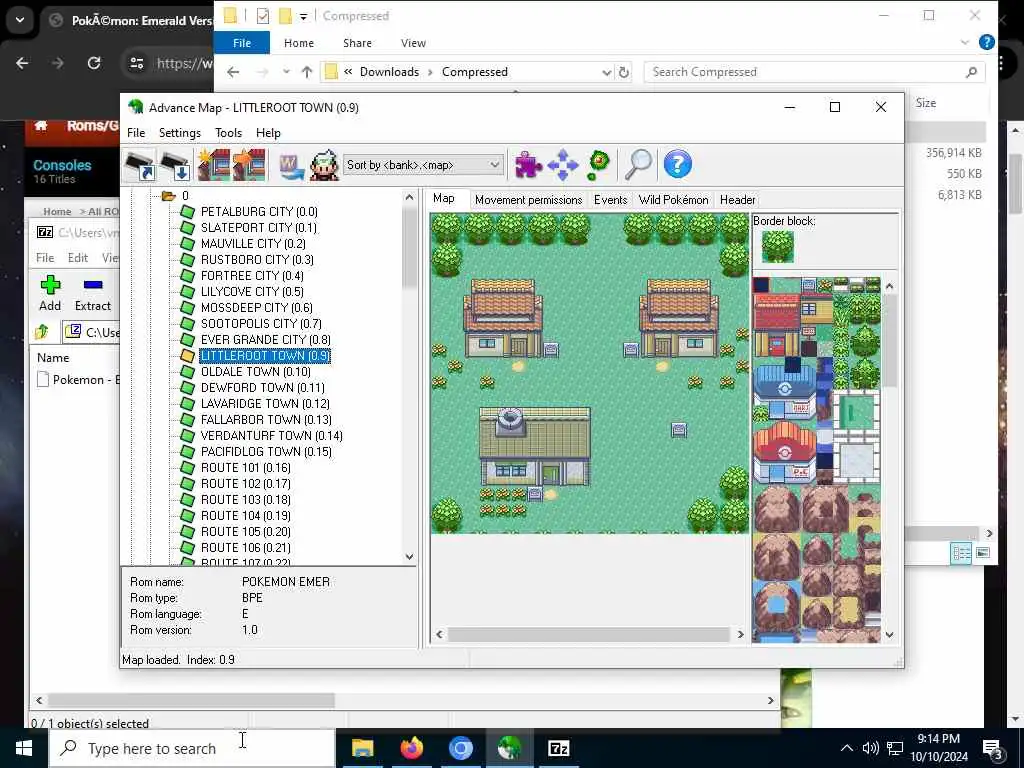Image resolution: width=1024 pixels, height=768 pixels.
Task: Open the File tab in File Explorer
Action: (x=242, y=43)
